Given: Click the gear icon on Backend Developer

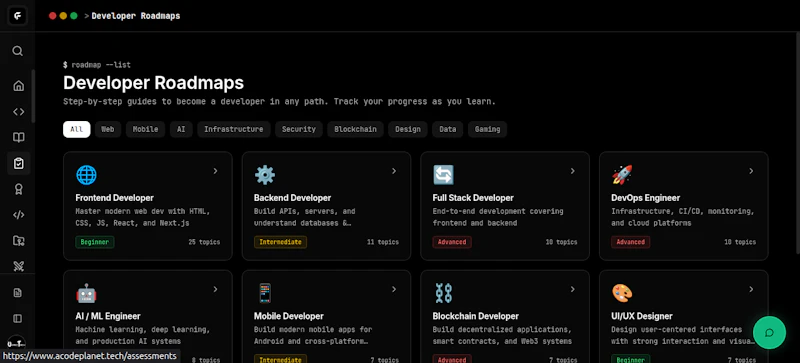Looking at the screenshot, I should tap(265, 175).
